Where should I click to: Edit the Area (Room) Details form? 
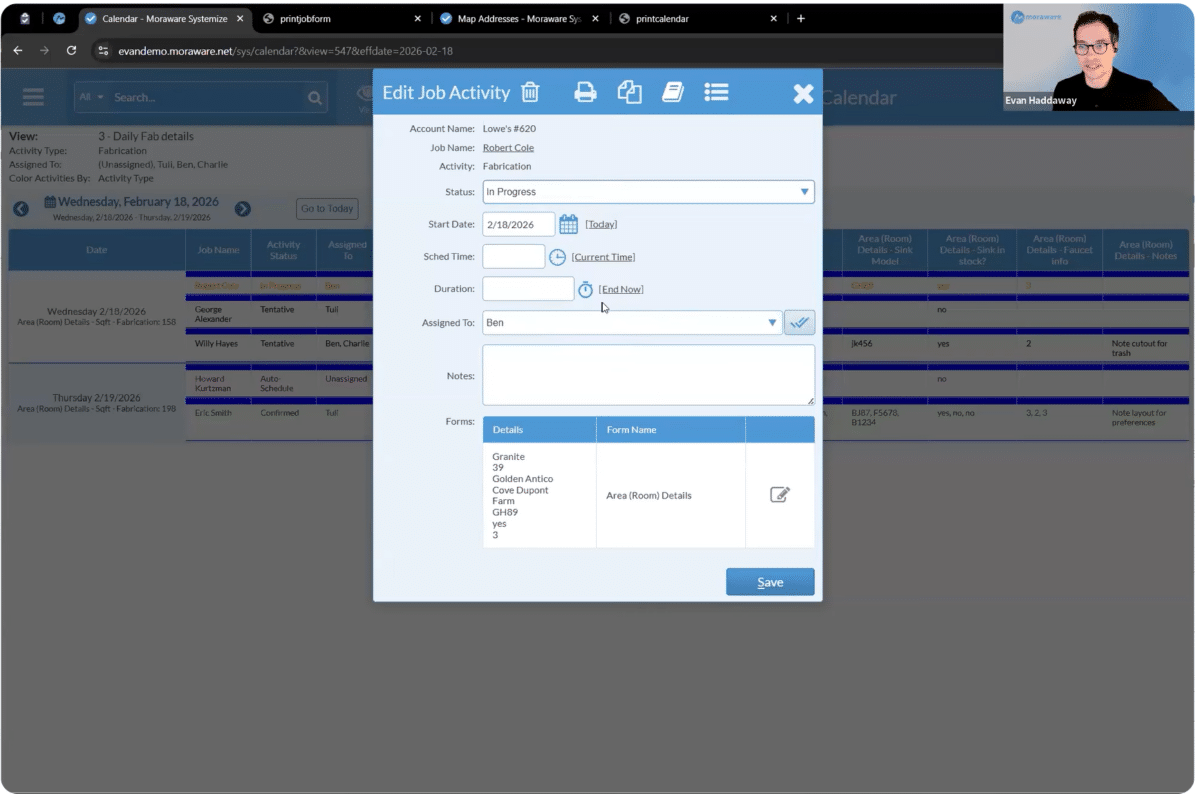click(780, 495)
